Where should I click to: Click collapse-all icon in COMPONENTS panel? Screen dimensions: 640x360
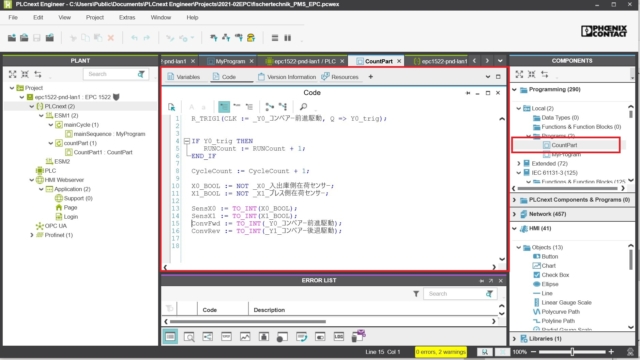531,74
